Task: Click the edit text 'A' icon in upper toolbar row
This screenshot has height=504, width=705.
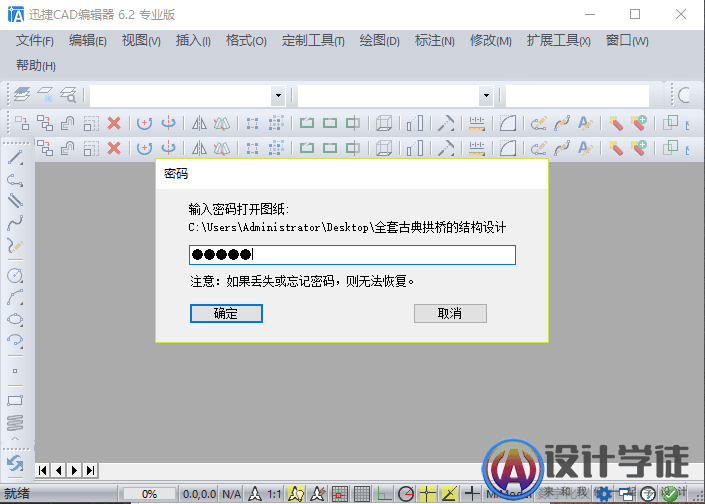Action: (585, 123)
